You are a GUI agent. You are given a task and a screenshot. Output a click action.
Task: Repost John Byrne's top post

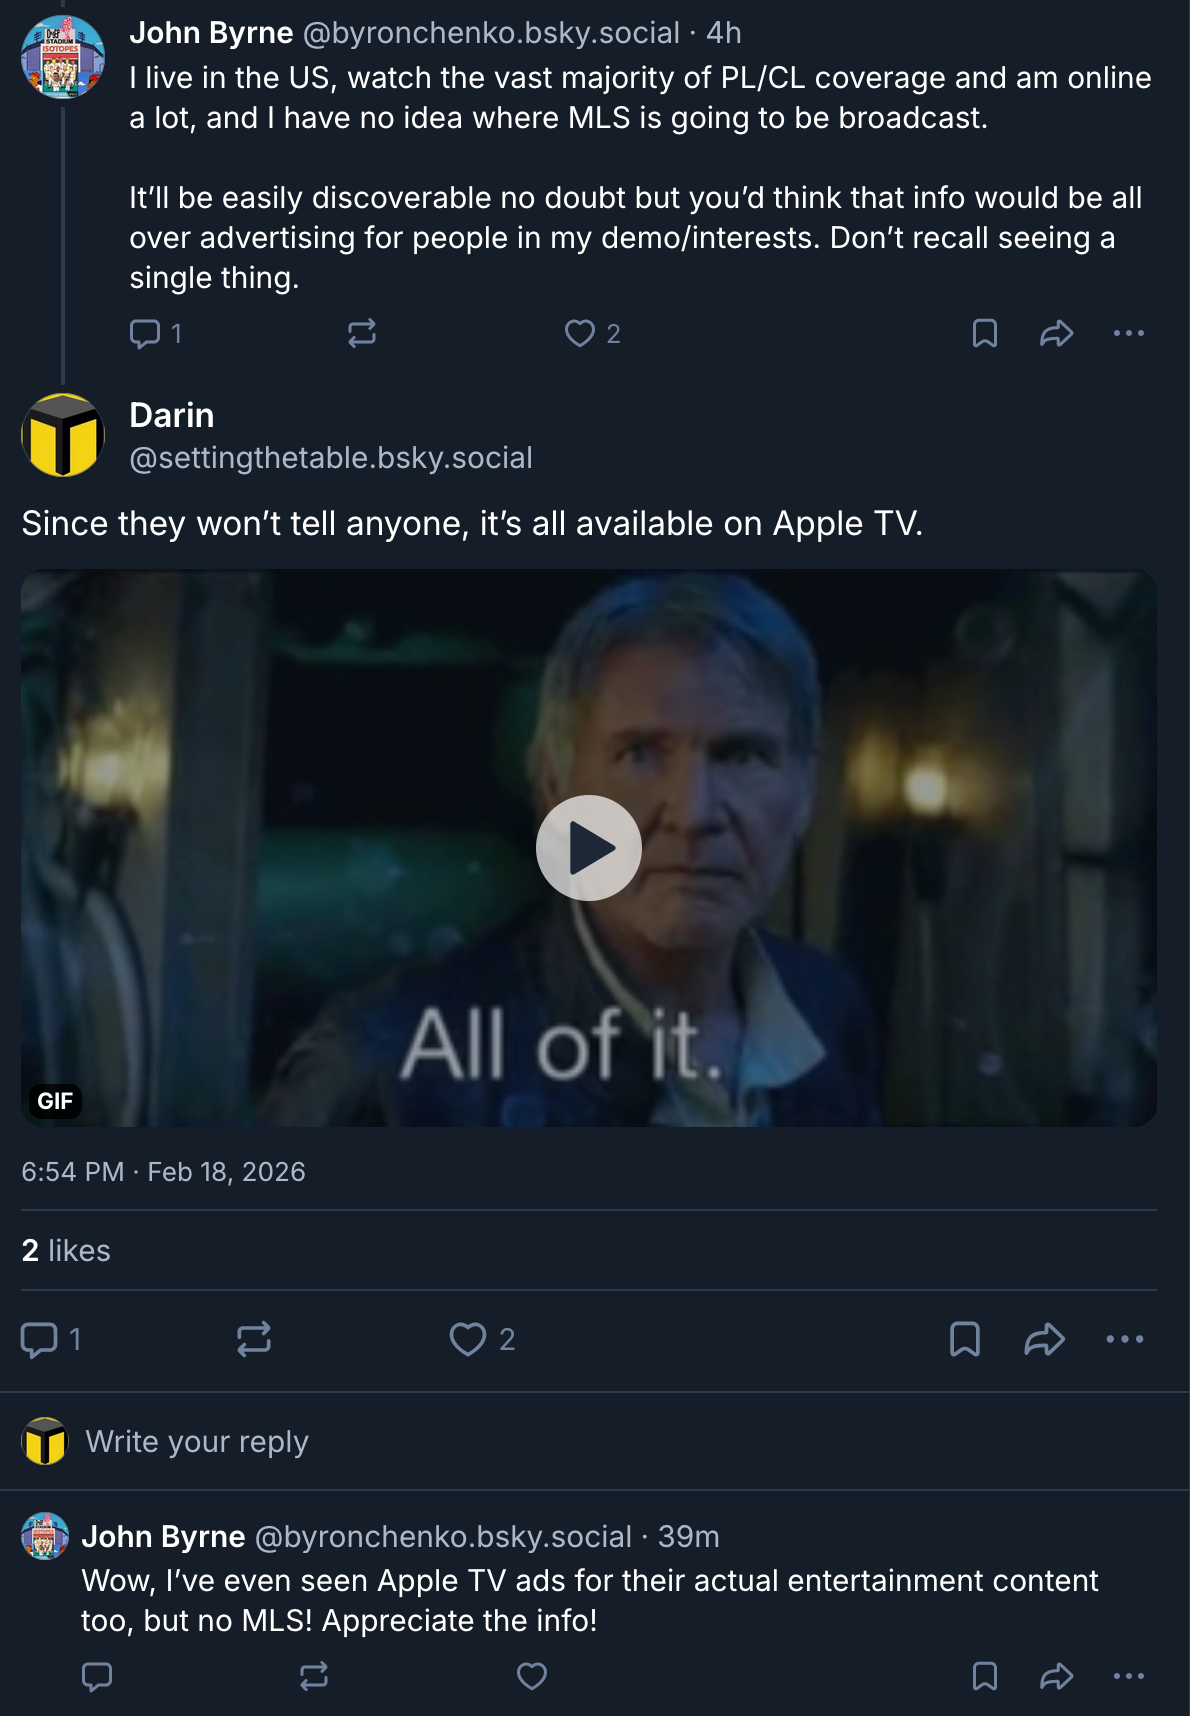[362, 333]
